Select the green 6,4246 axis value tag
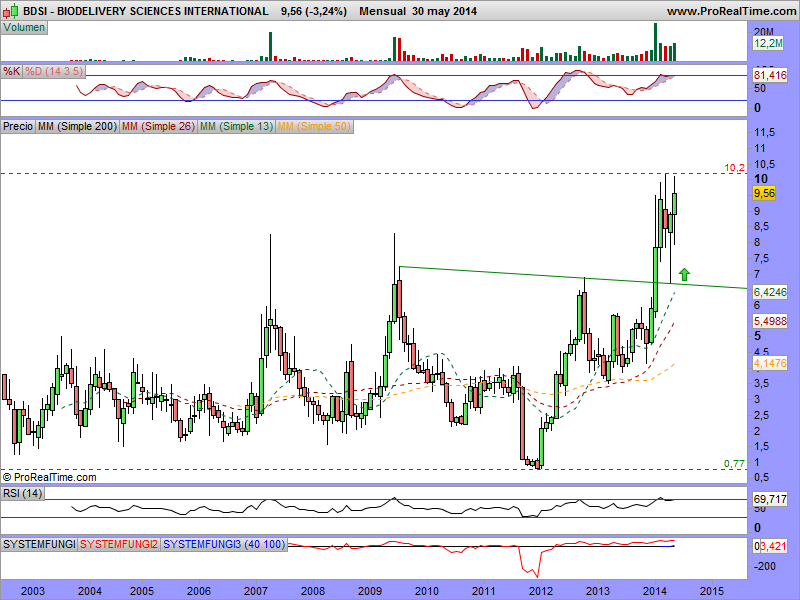 (770, 292)
